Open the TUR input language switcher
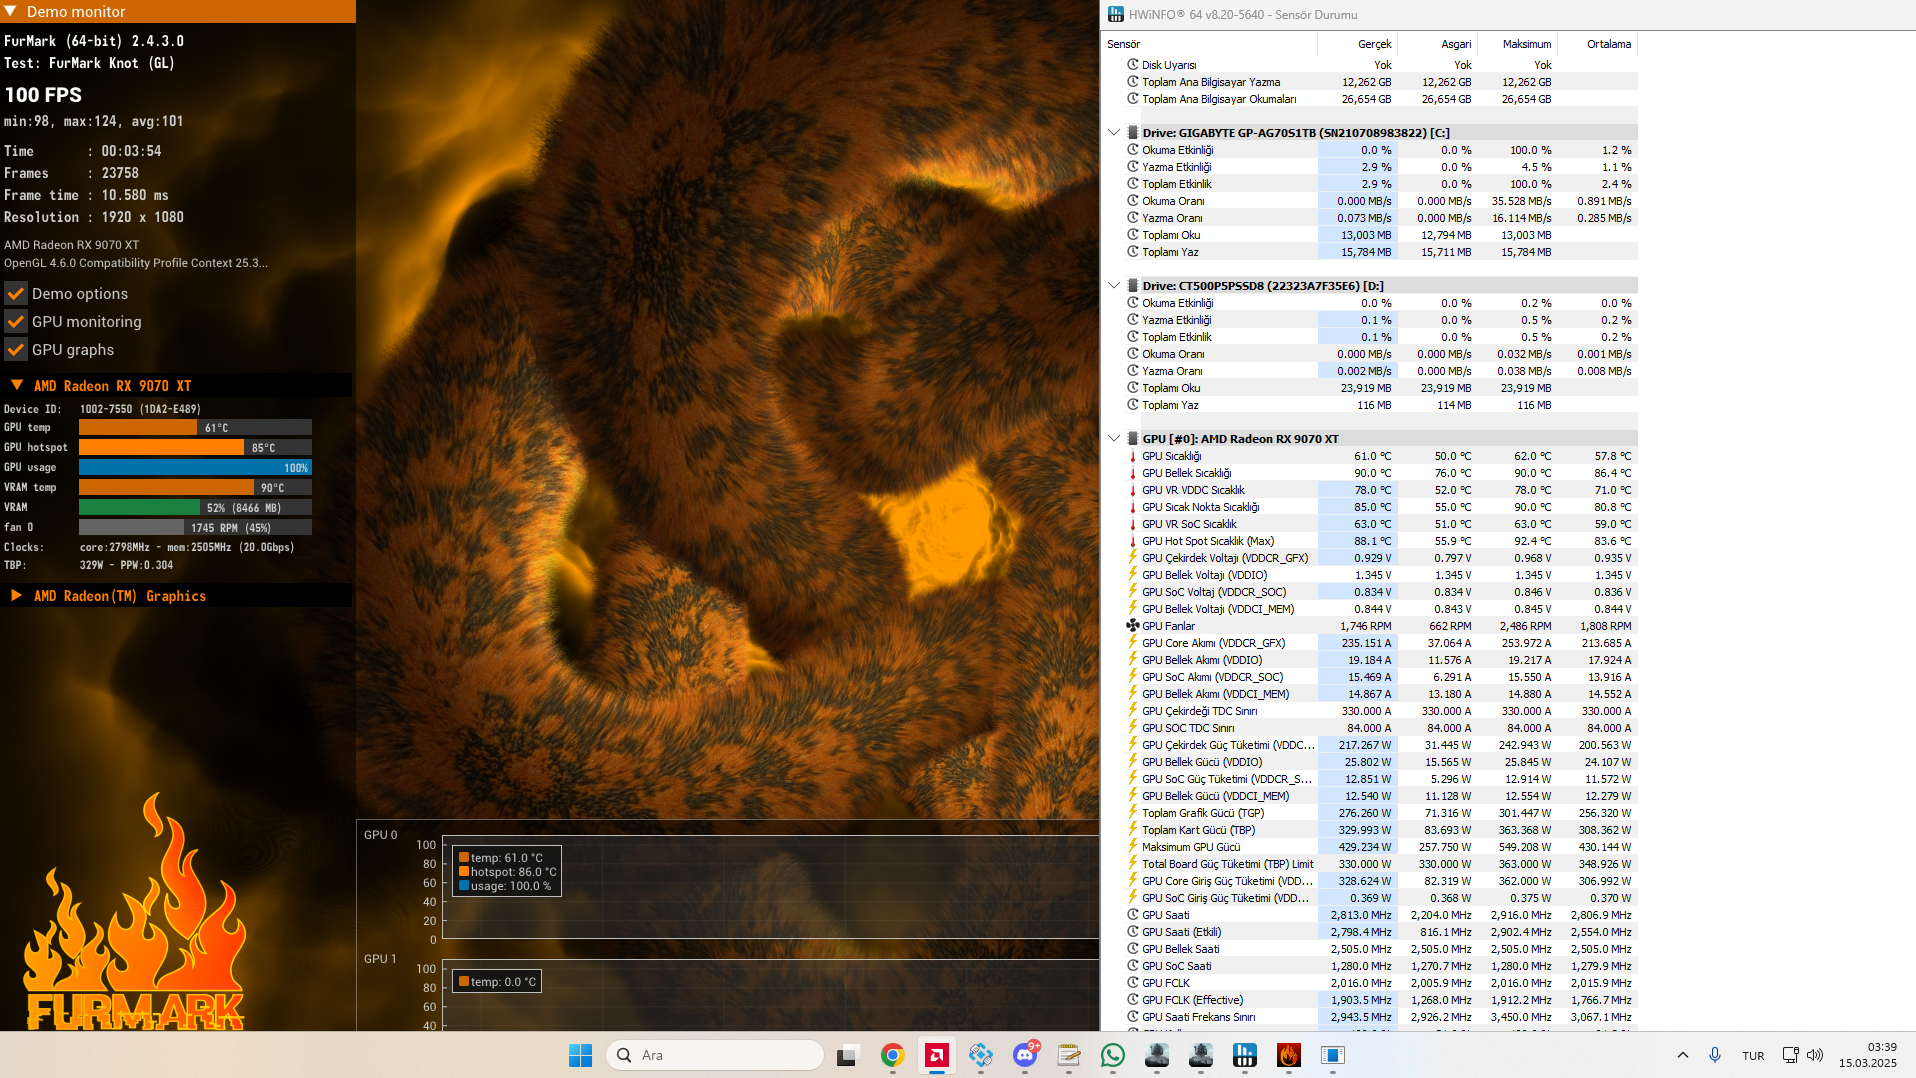 coord(1753,1055)
